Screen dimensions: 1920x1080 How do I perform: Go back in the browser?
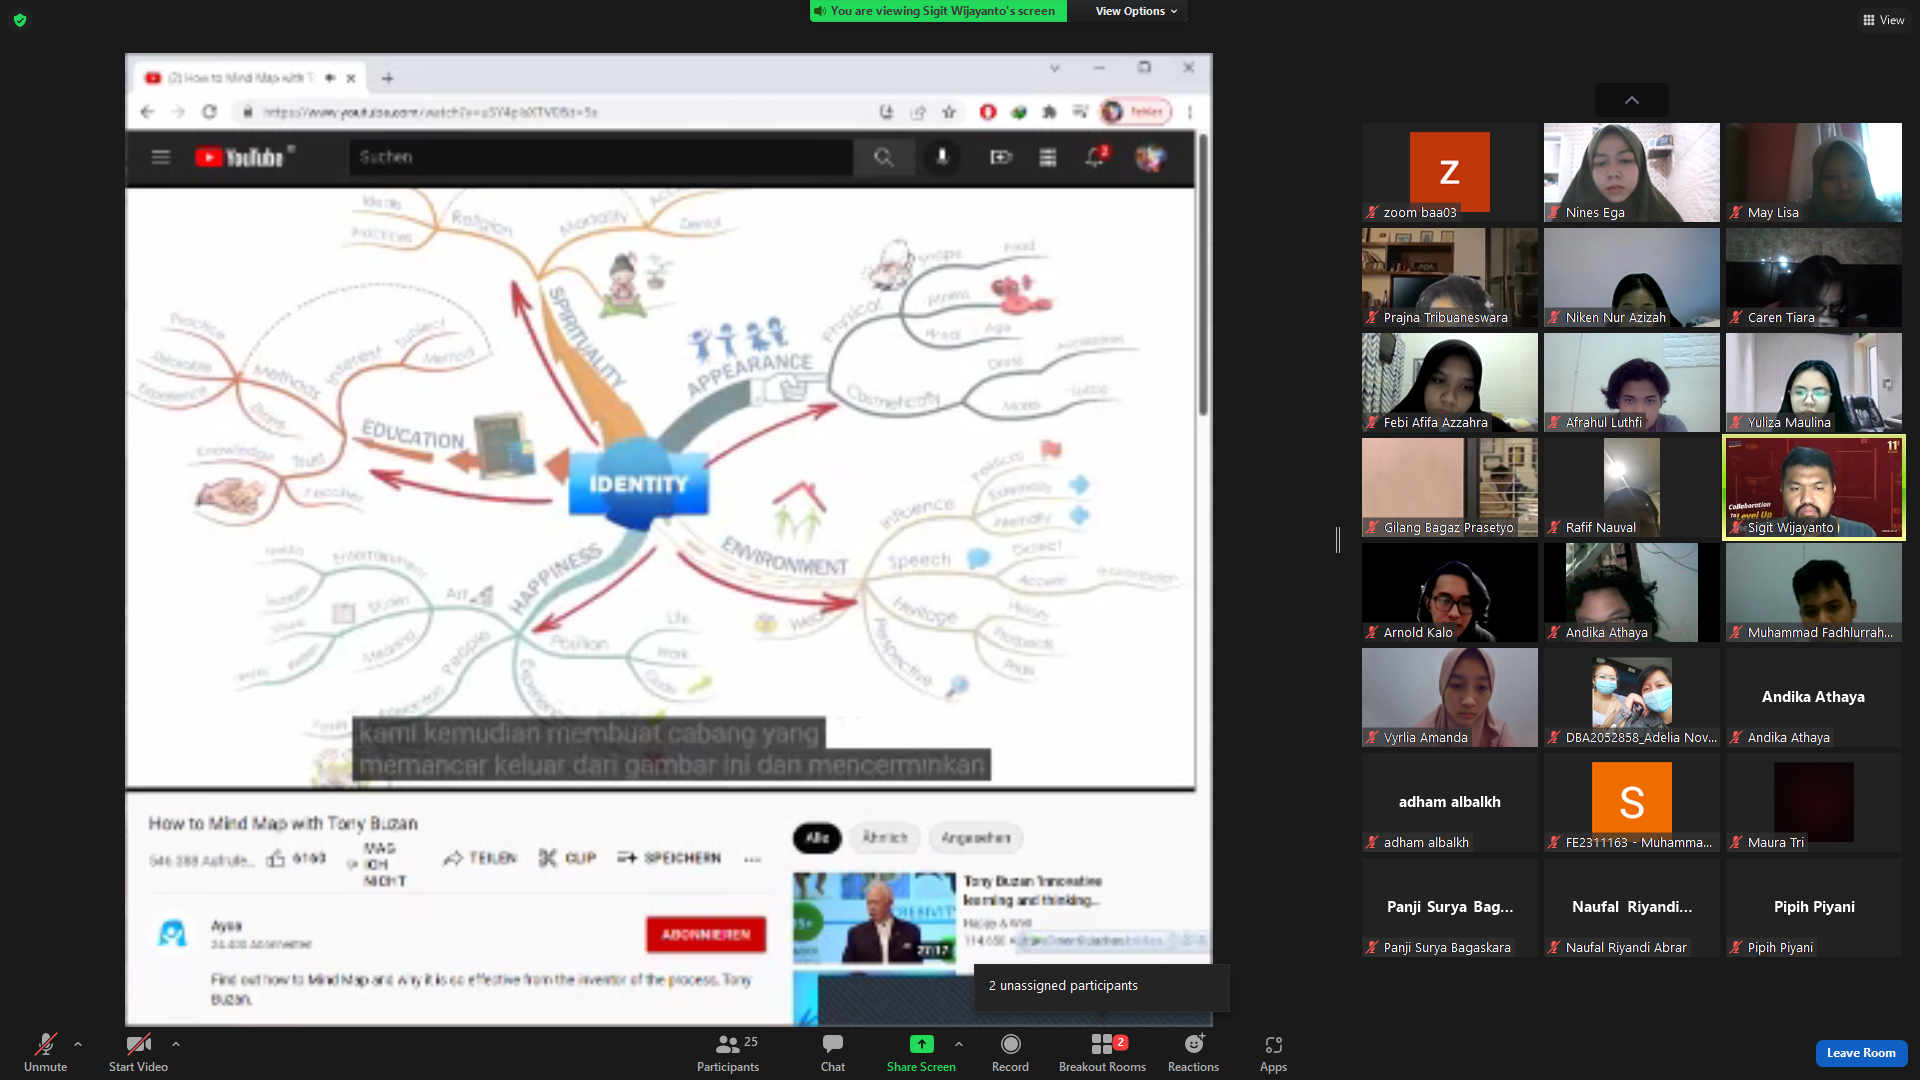click(x=147, y=112)
